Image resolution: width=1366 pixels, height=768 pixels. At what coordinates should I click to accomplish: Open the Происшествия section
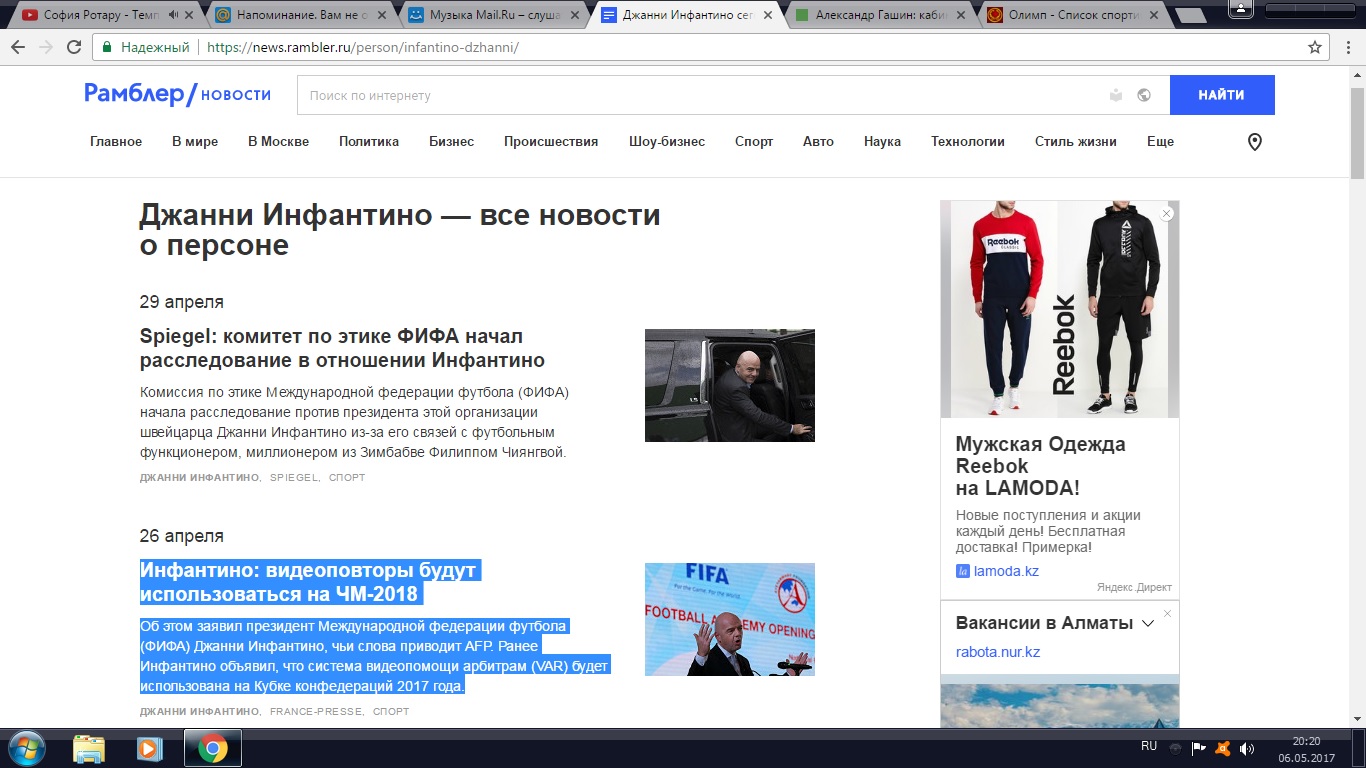point(551,142)
